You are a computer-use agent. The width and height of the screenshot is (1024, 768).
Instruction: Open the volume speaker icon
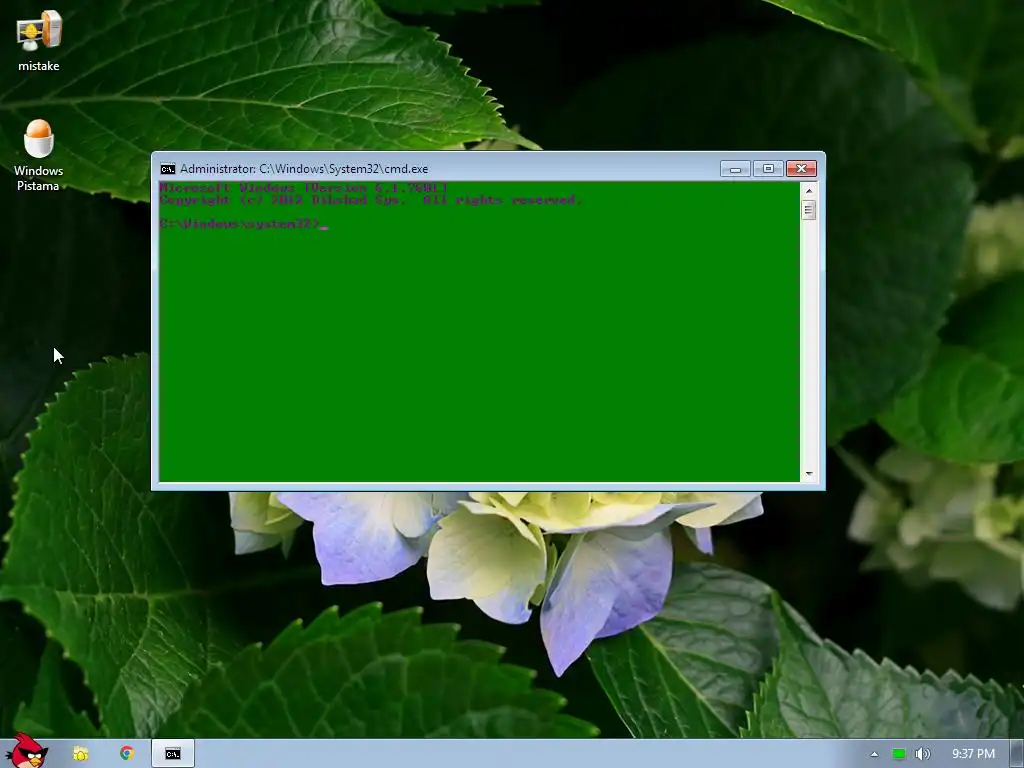[922, 754]
